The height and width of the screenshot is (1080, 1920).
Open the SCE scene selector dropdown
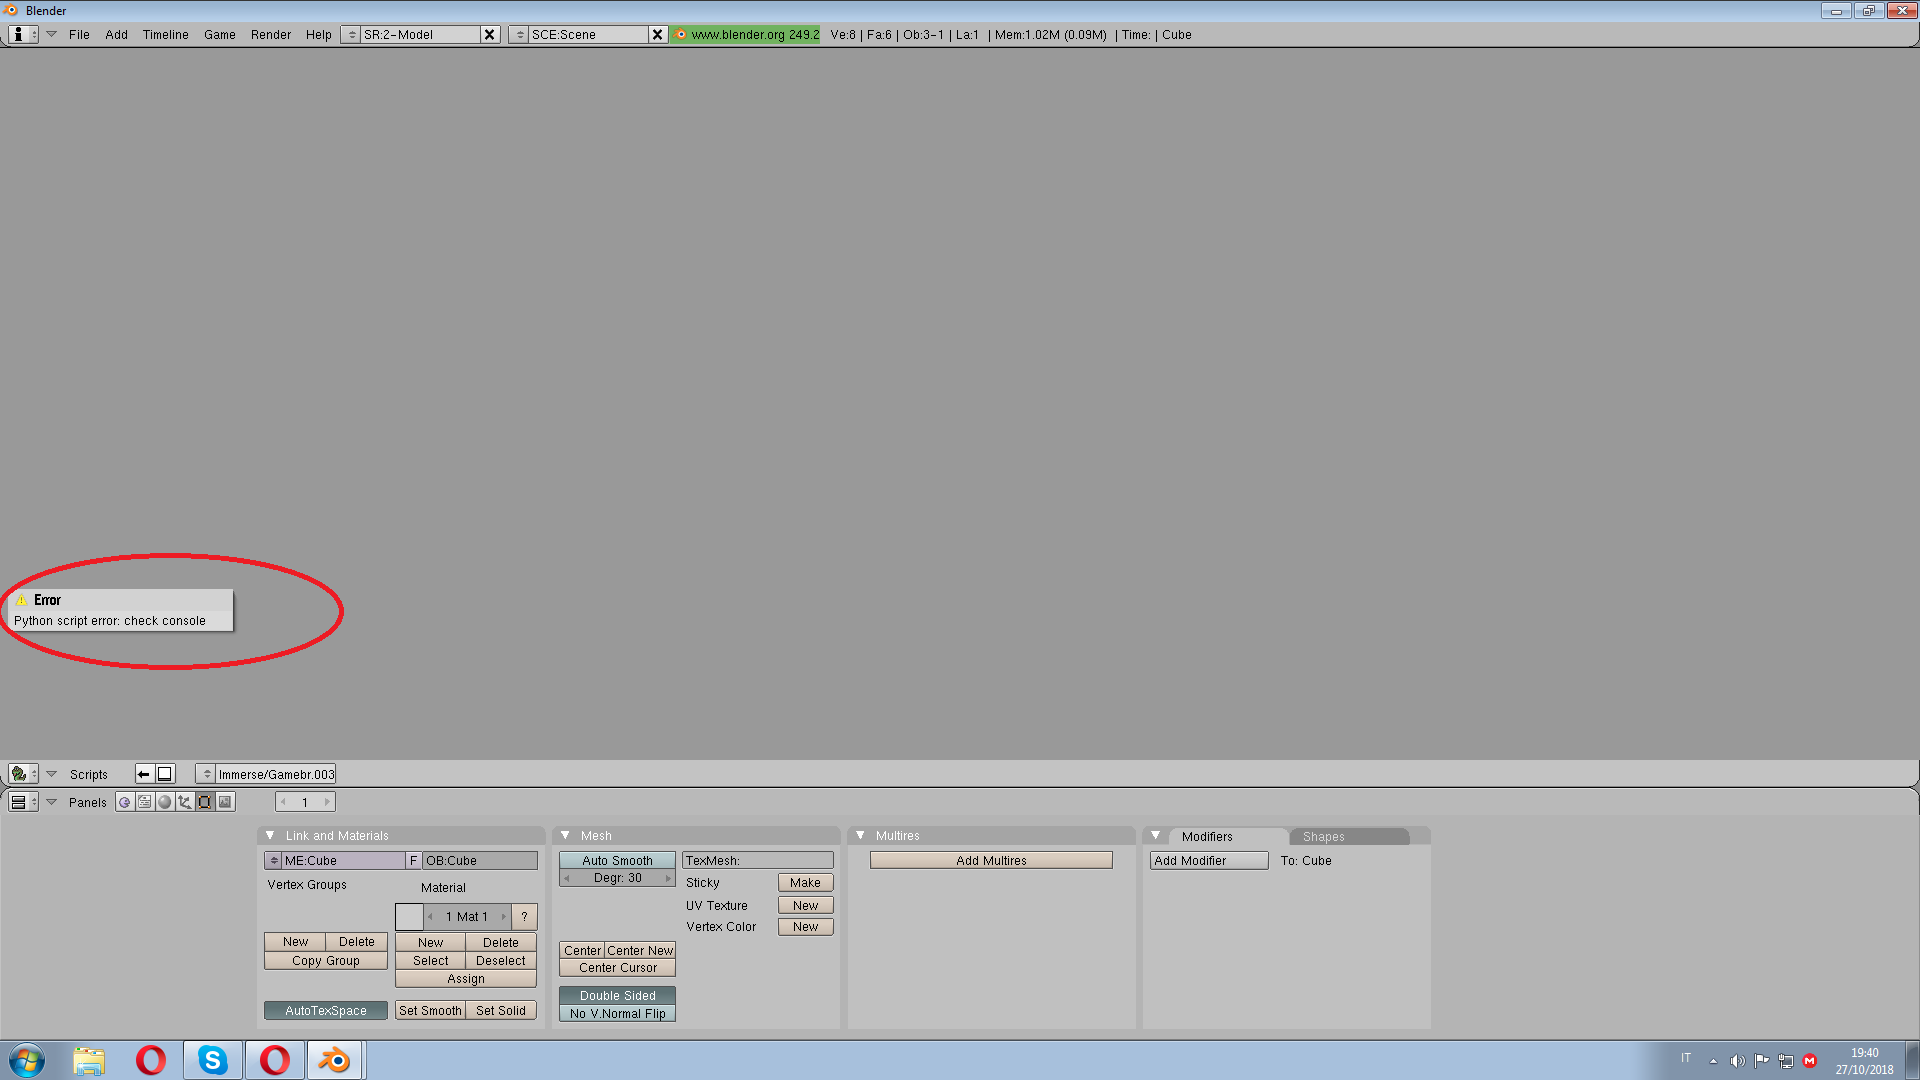coord(519,34)
